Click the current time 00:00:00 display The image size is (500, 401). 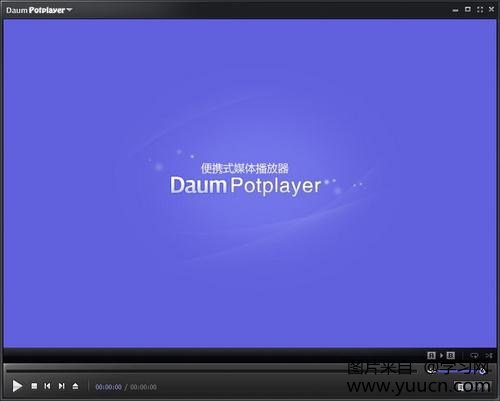tap(109, 387)
